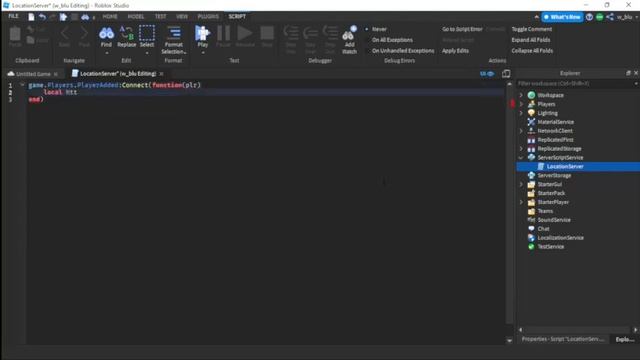Click the help icon beside What's New
The height and width of the screenshot is (360, 640).
[x=589, y=17]
